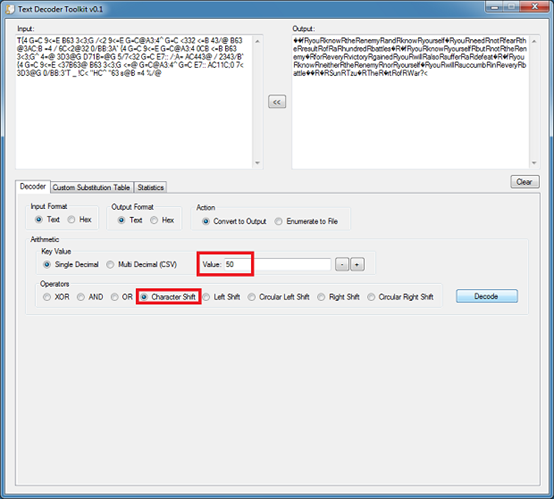The image size is (554, 499).
Task: Select Text as Output Format
Action: pos(130,220)
